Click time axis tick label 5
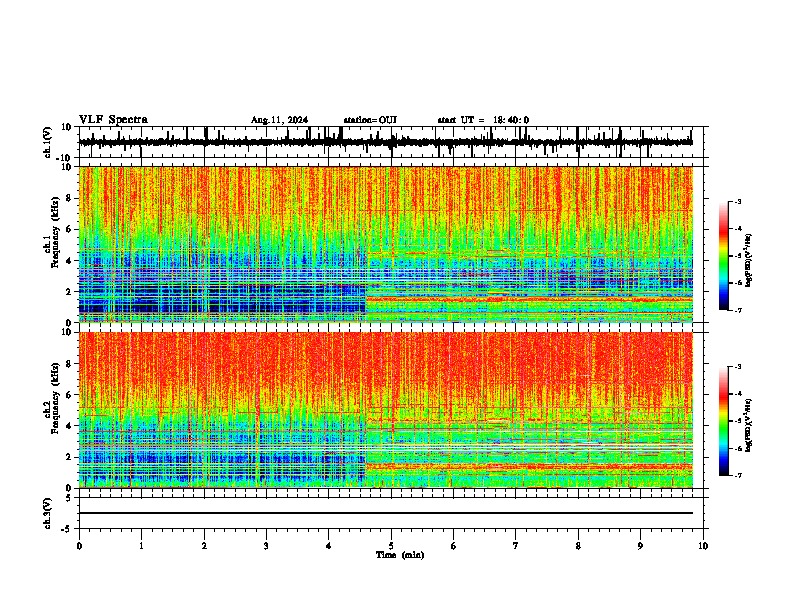This screenshot has height=612, width=792. (391, 546)
